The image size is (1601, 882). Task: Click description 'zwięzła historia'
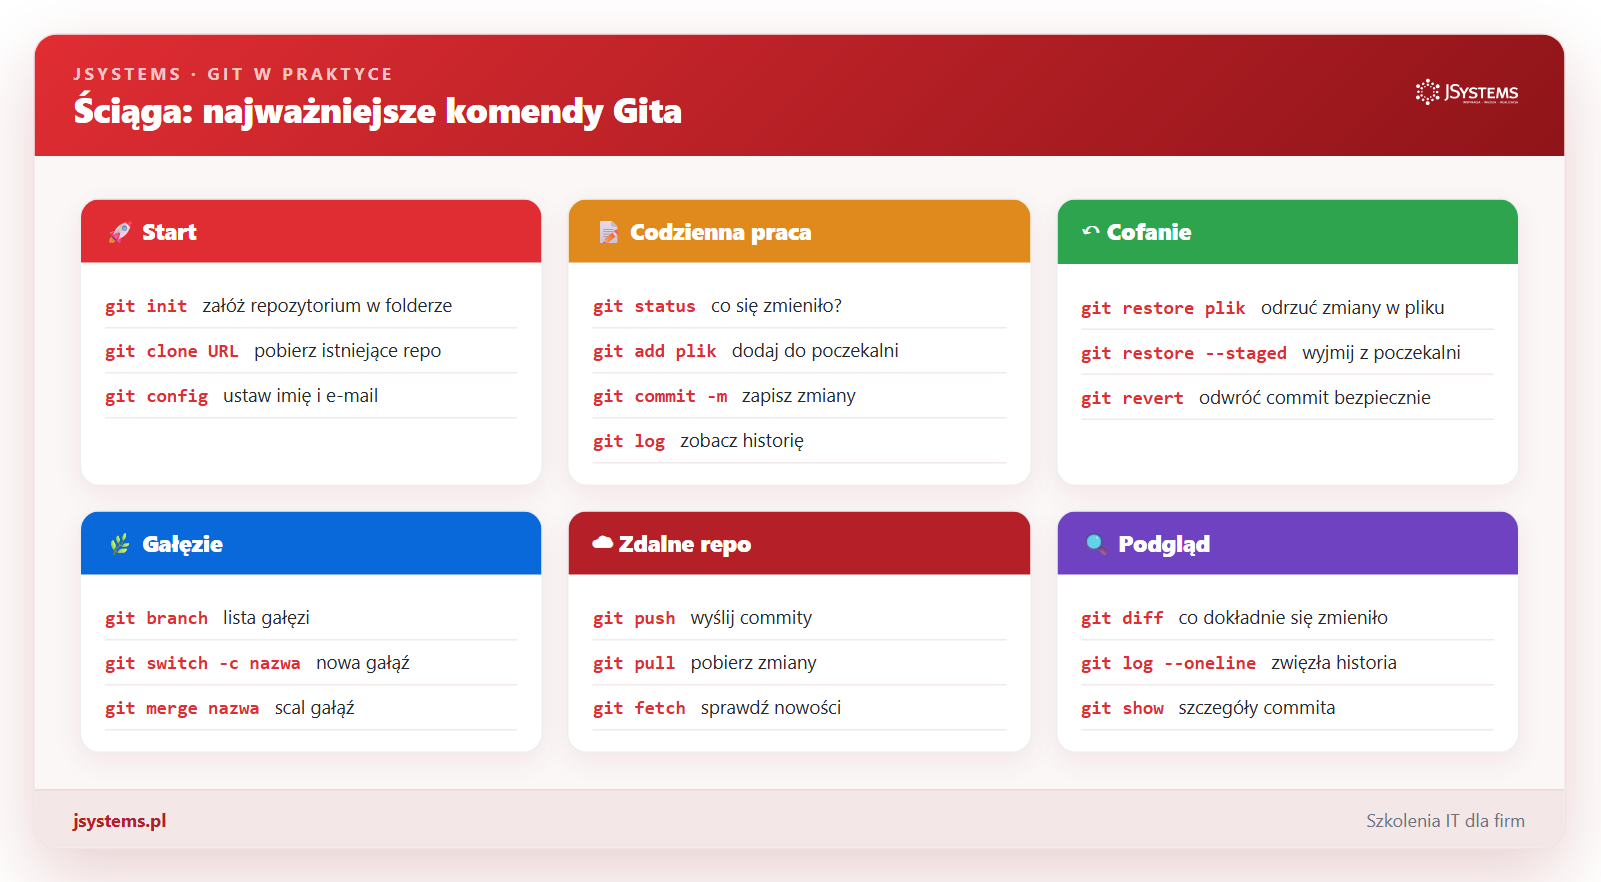(x=1334, y=663)
